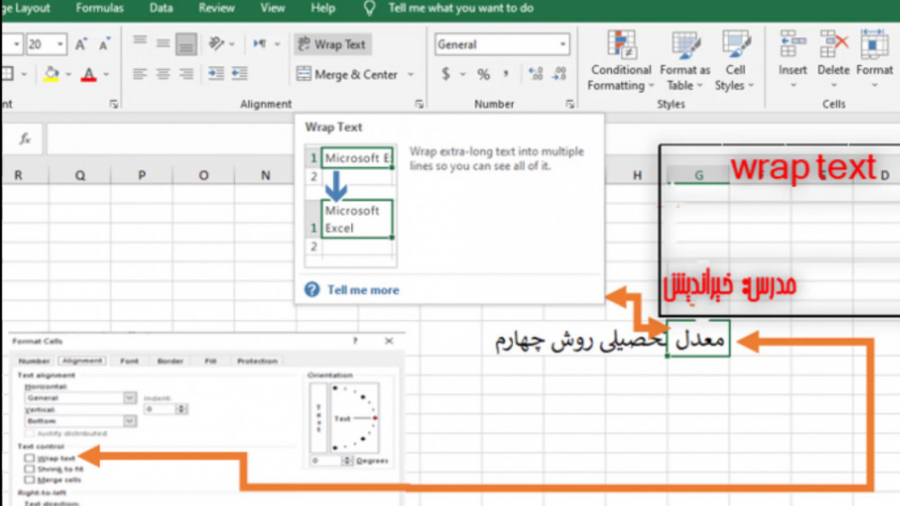
Task: Open the Font group dialog launcher
Action: tap(114, 104)
